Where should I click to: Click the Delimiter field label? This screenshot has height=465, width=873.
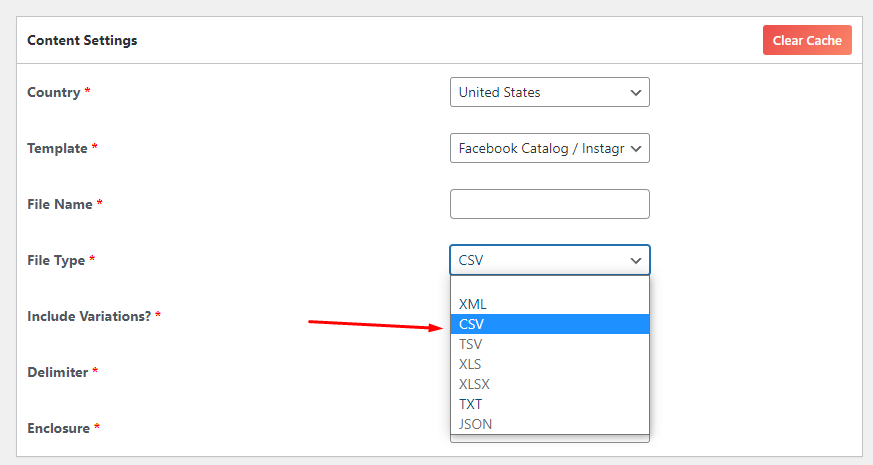pos(58,372)
